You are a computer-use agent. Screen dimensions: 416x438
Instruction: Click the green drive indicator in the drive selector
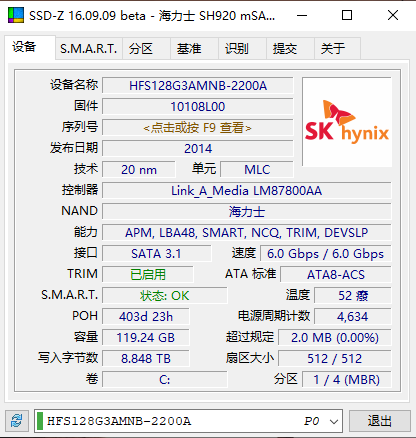click(40, 421)
